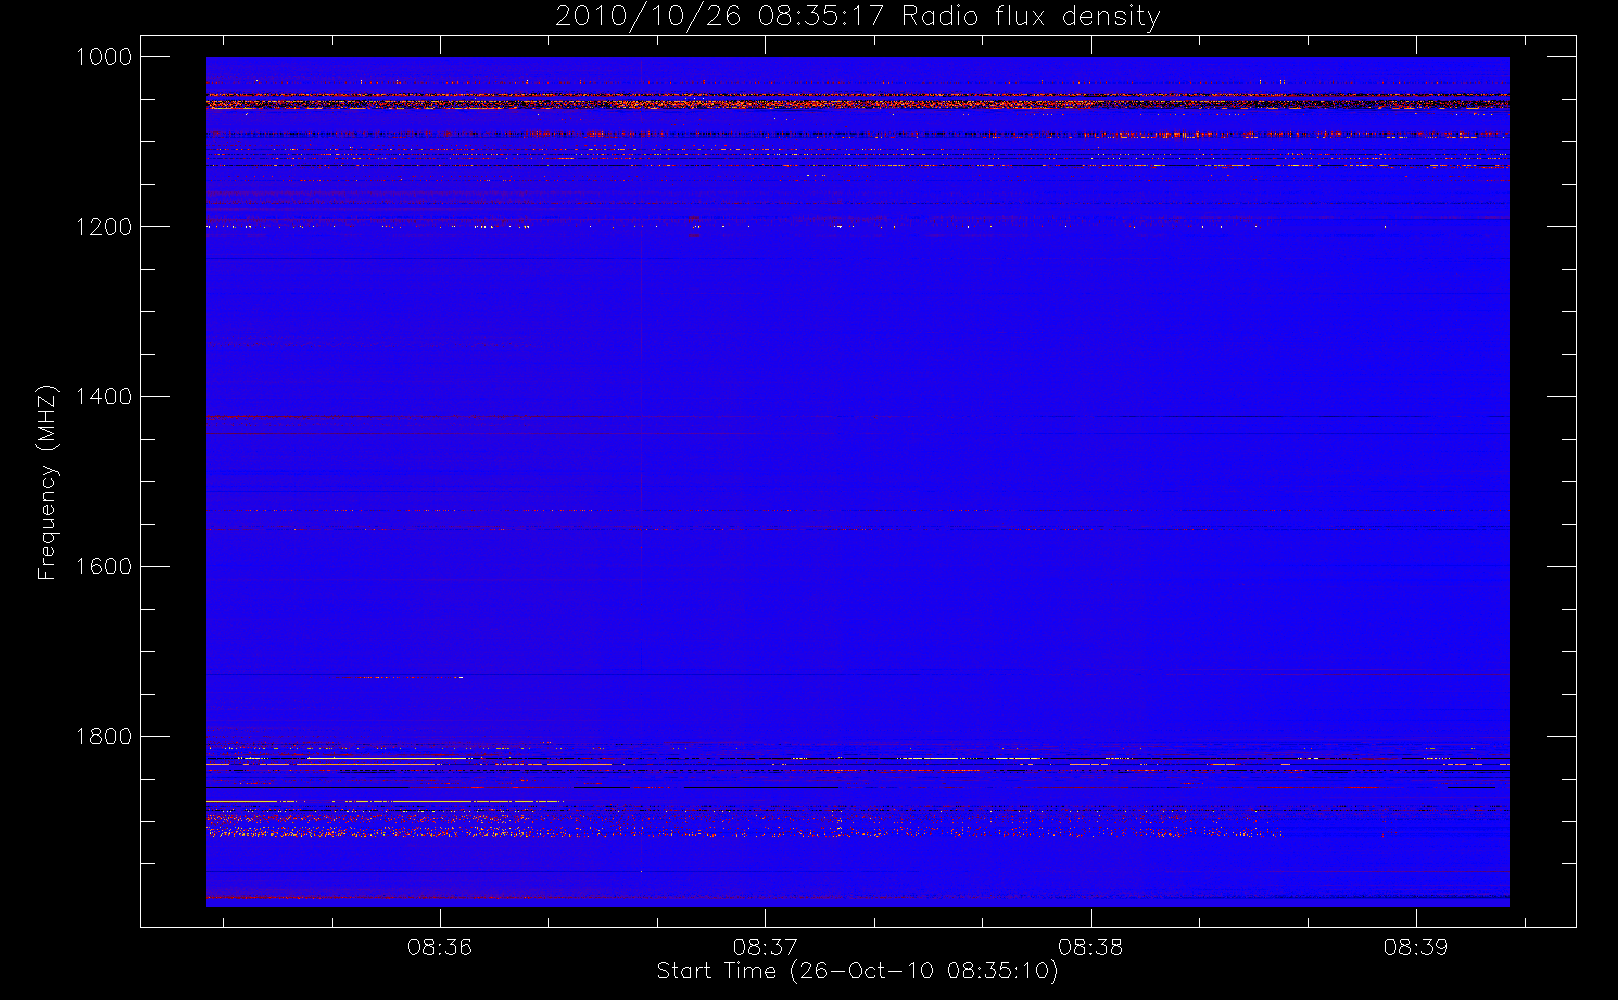Click the 1800 frequency tick label

(105, 737)
